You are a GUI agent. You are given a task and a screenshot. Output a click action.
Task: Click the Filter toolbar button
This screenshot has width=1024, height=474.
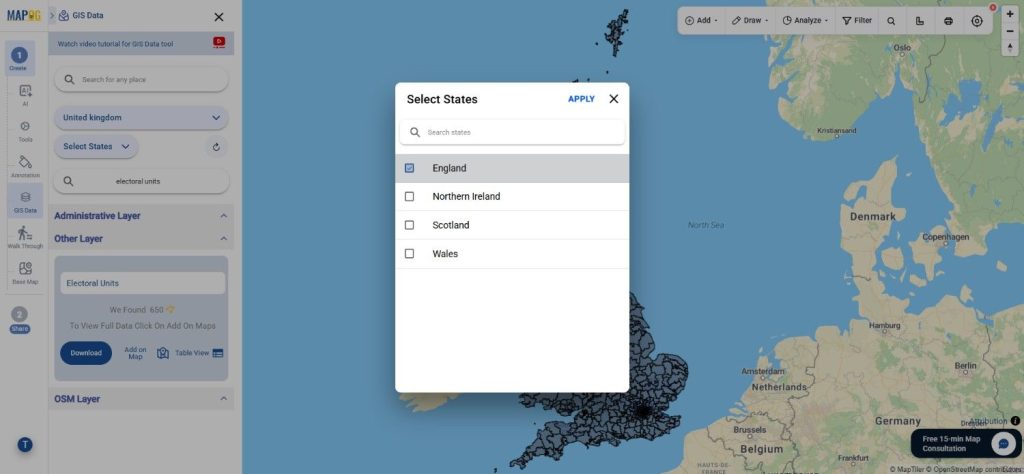tap(857, 21)
